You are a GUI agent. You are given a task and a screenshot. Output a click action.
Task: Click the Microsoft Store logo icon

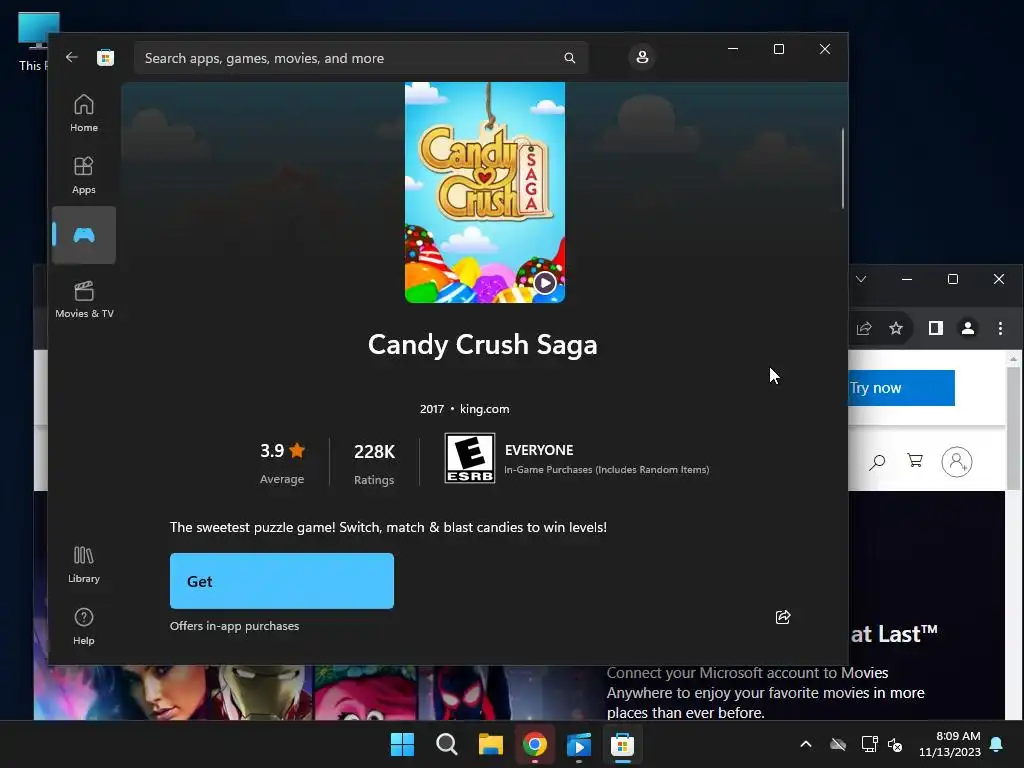pos(105,57)
